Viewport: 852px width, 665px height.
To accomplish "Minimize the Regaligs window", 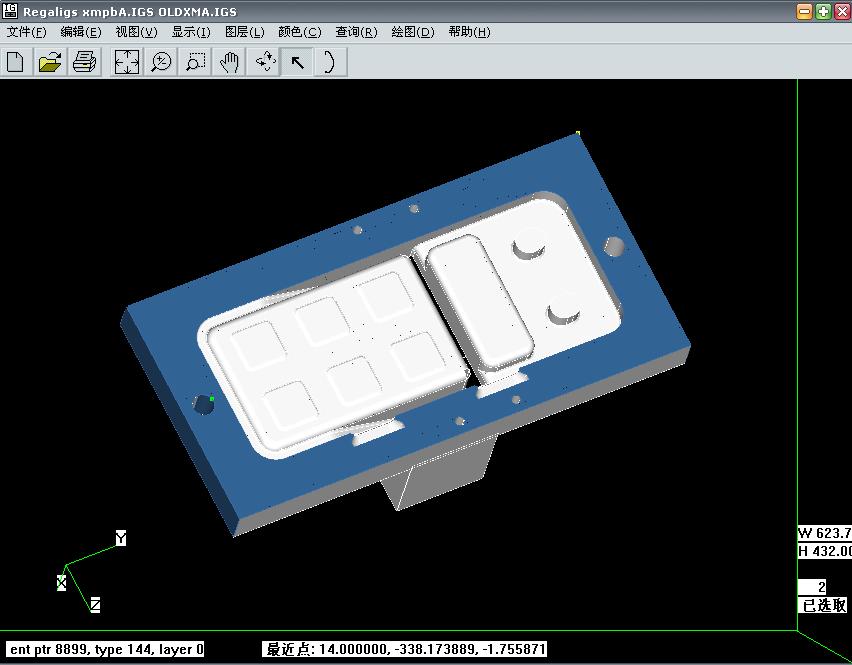I will tap(804, 11).
